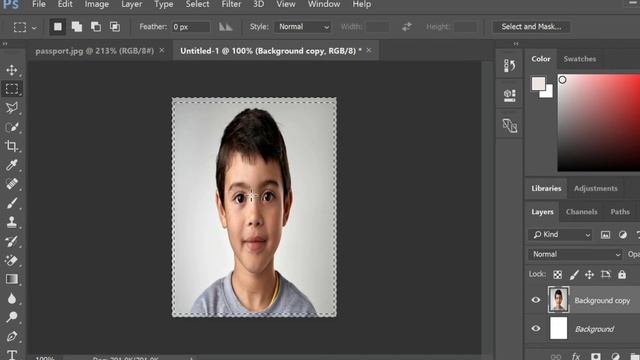Select the Move tool

11,70
